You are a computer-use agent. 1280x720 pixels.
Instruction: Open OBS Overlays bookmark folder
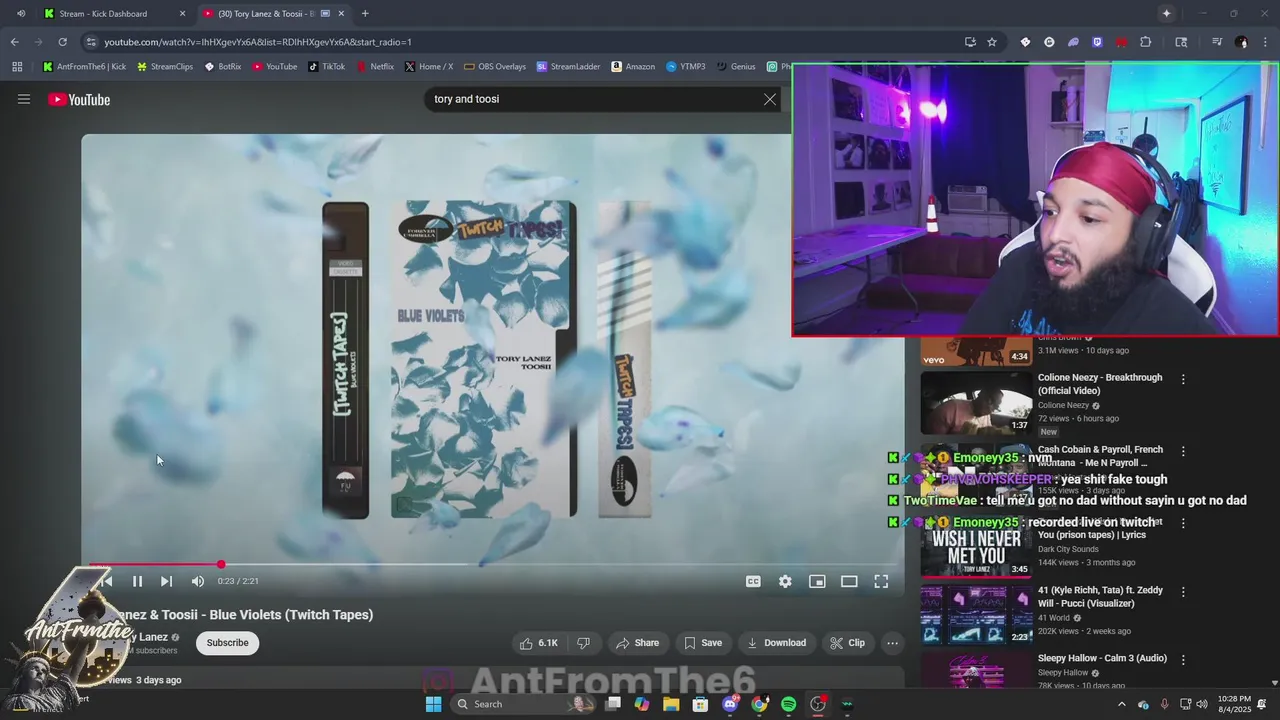(494, 67)
